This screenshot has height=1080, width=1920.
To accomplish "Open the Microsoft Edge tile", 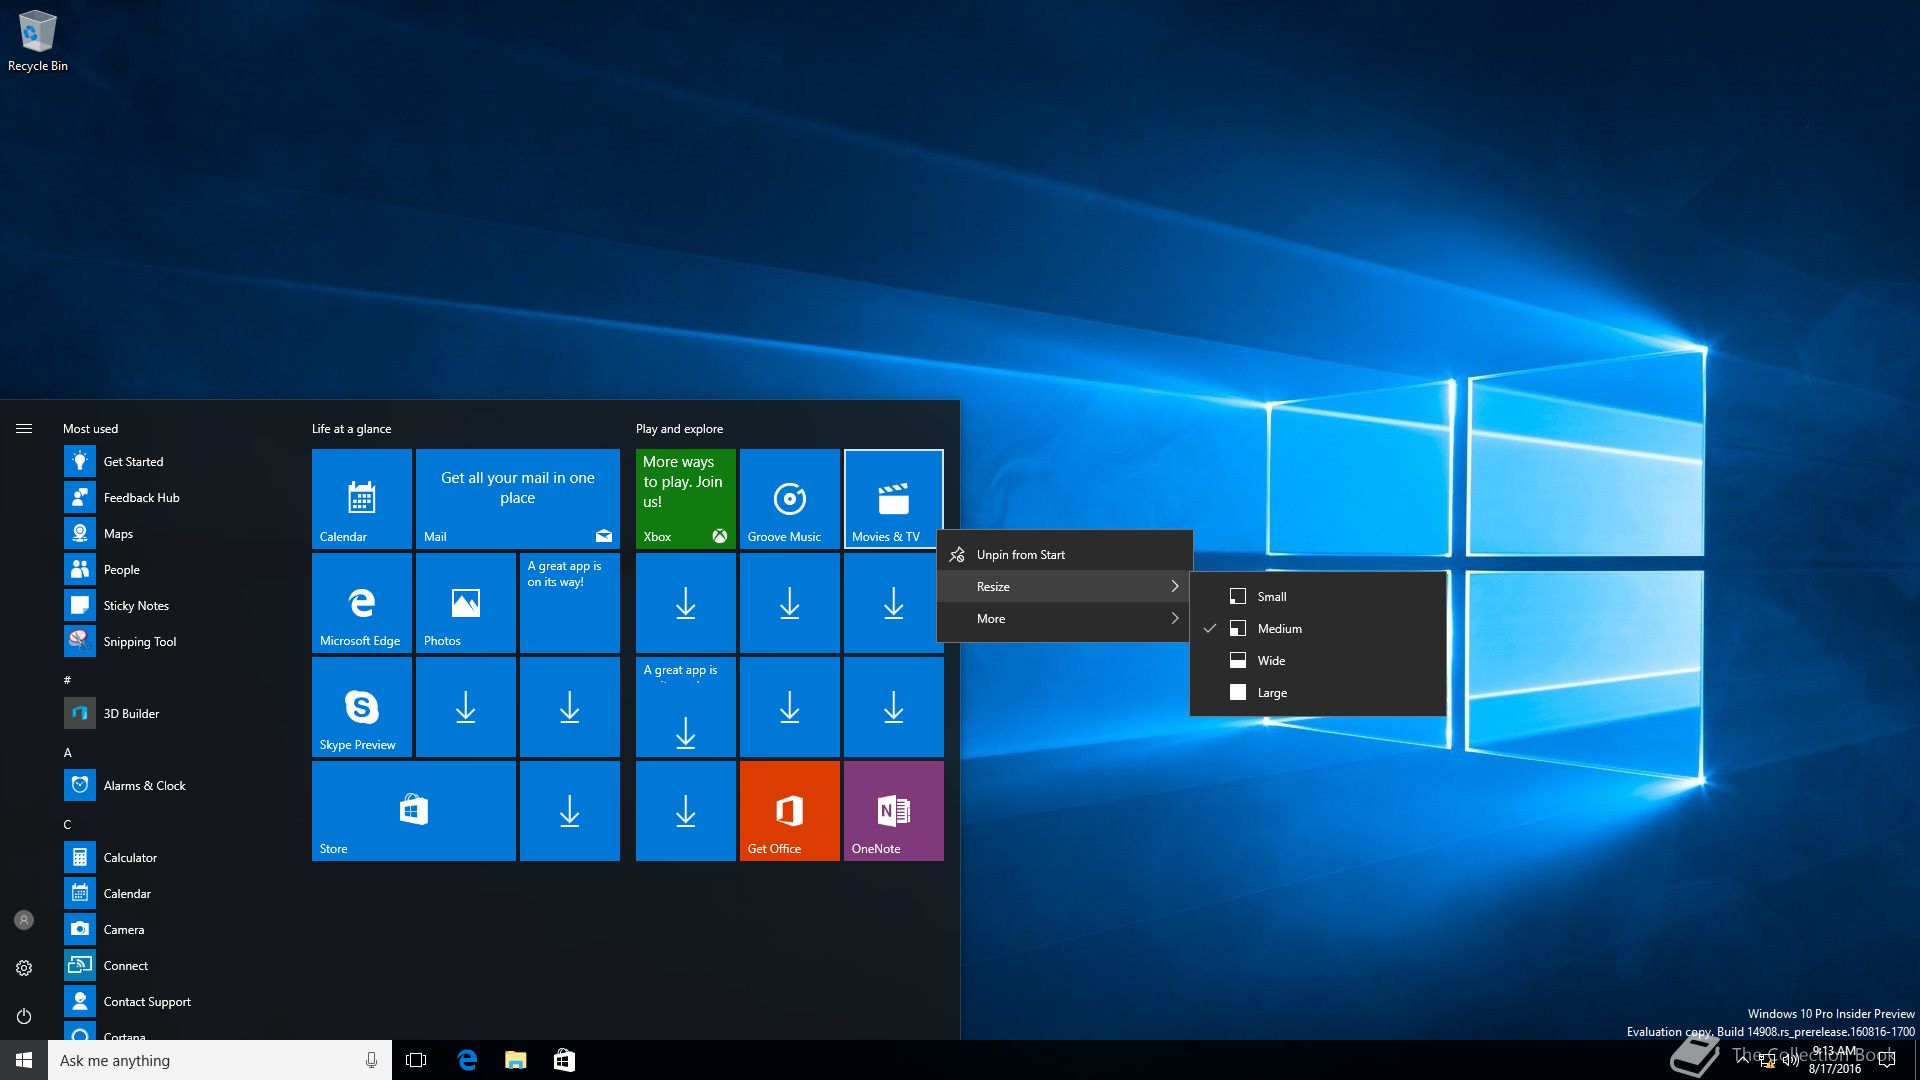I will 362,603.
